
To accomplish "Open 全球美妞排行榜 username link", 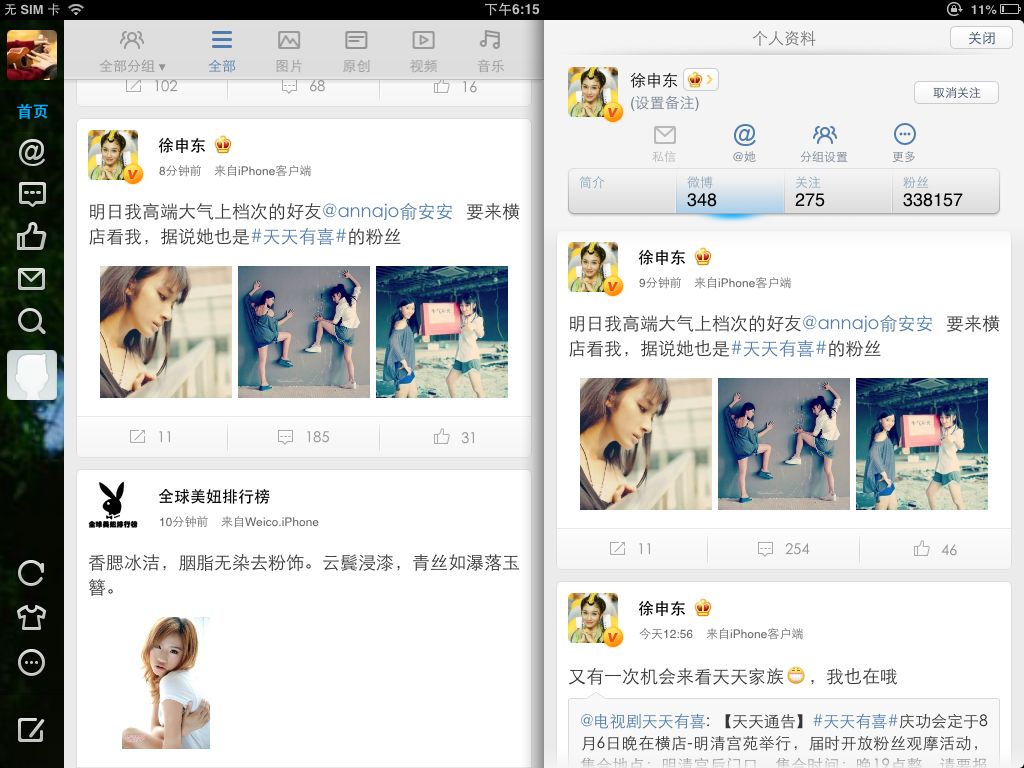I will coord(214,496).
